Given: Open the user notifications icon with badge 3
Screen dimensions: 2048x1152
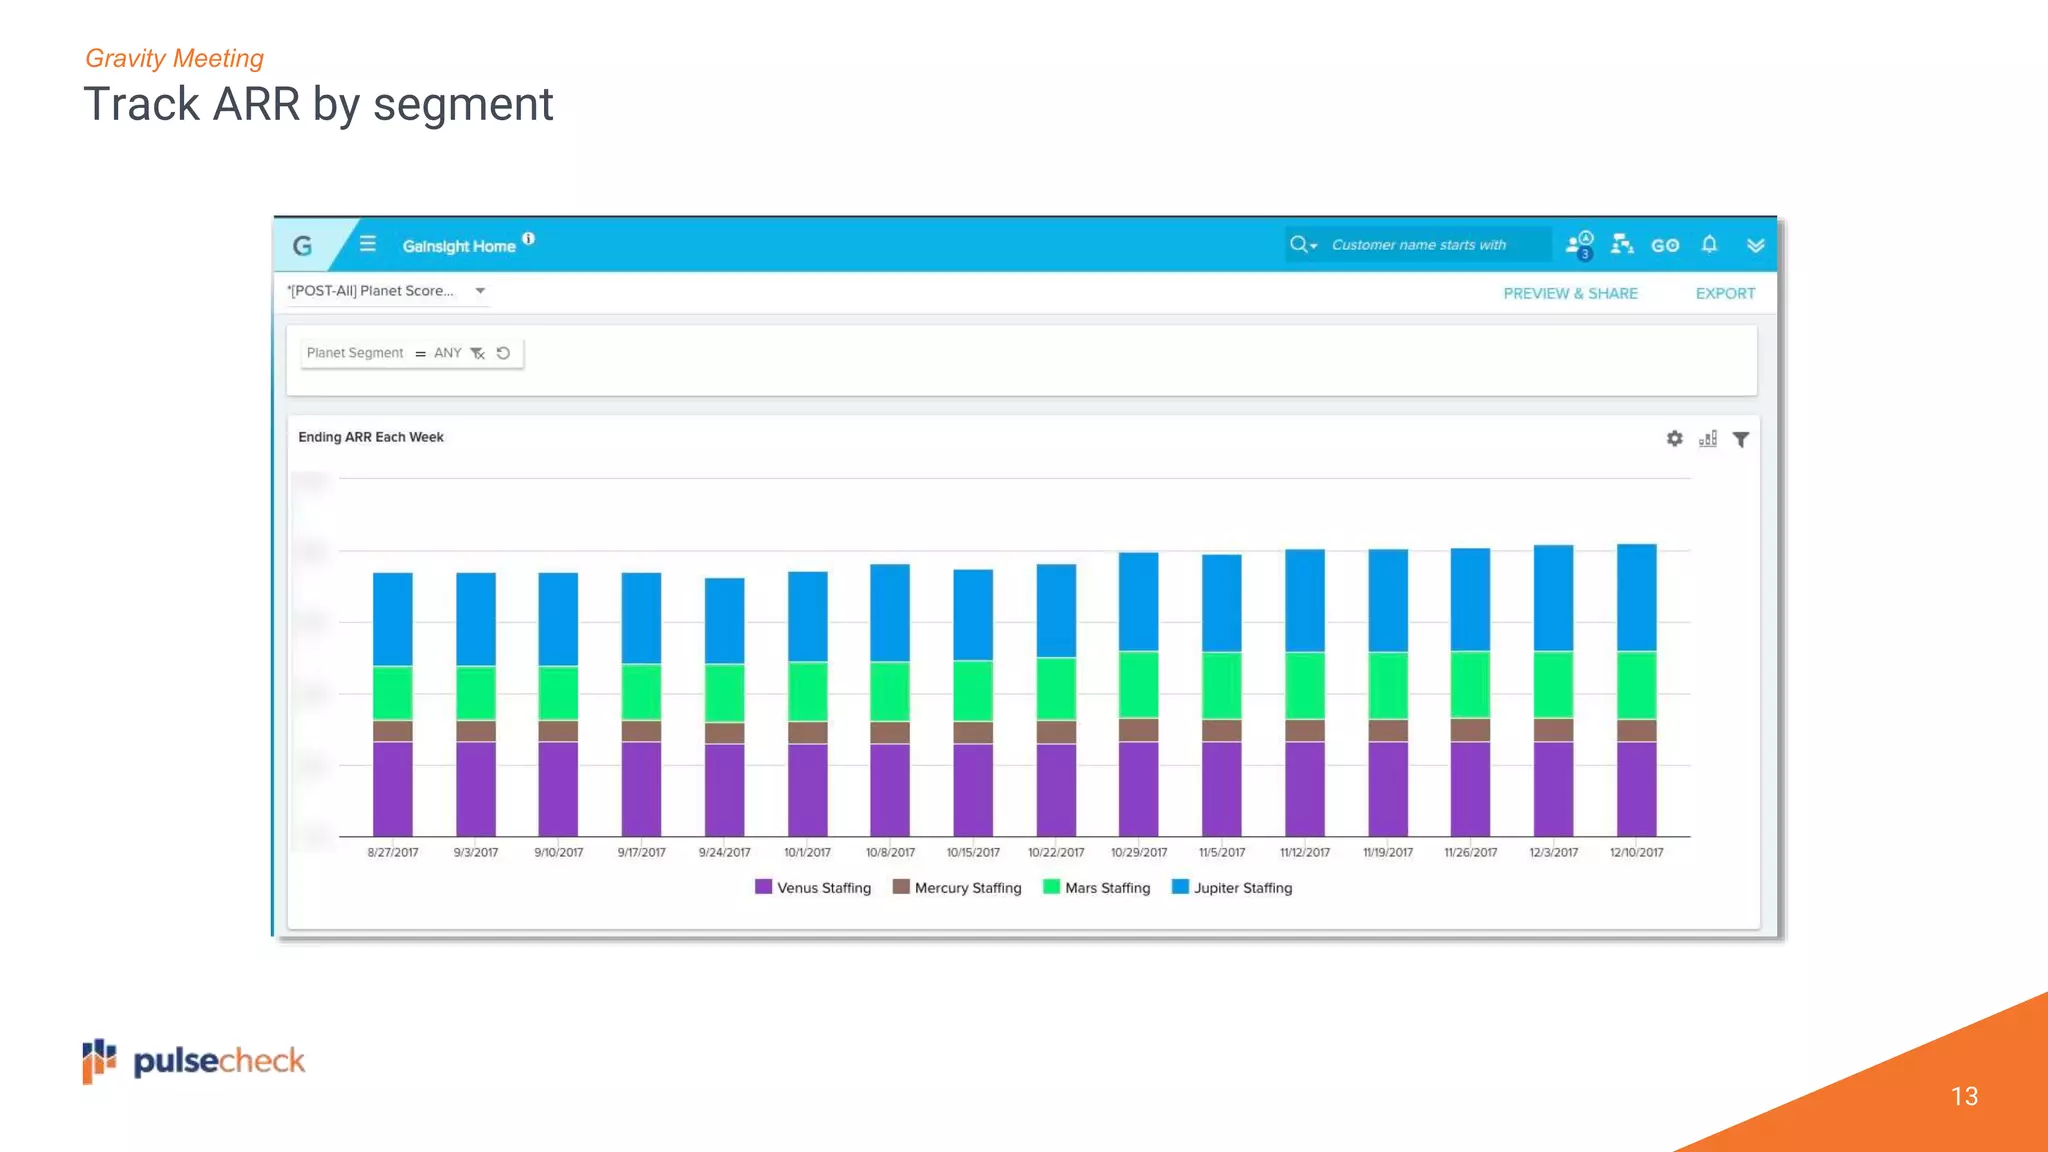Looking at the screenshot, I should (x=1579, y=245).
